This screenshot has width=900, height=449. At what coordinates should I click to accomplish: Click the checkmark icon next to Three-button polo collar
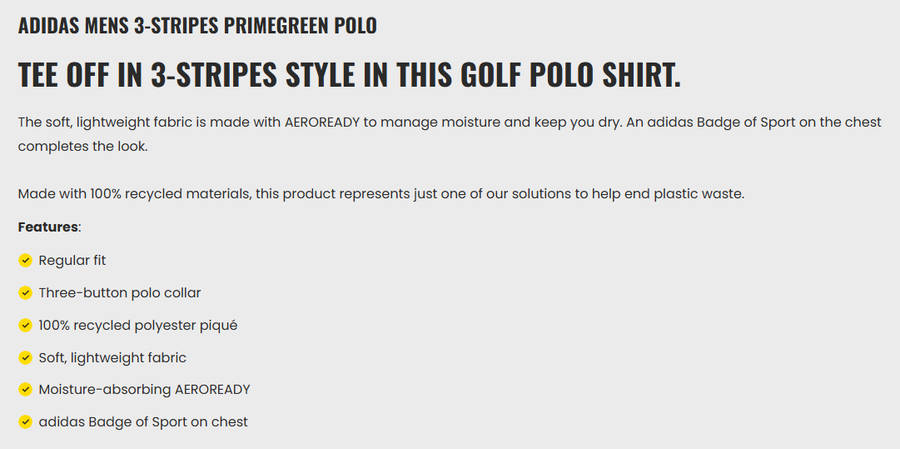click(25, 293)
